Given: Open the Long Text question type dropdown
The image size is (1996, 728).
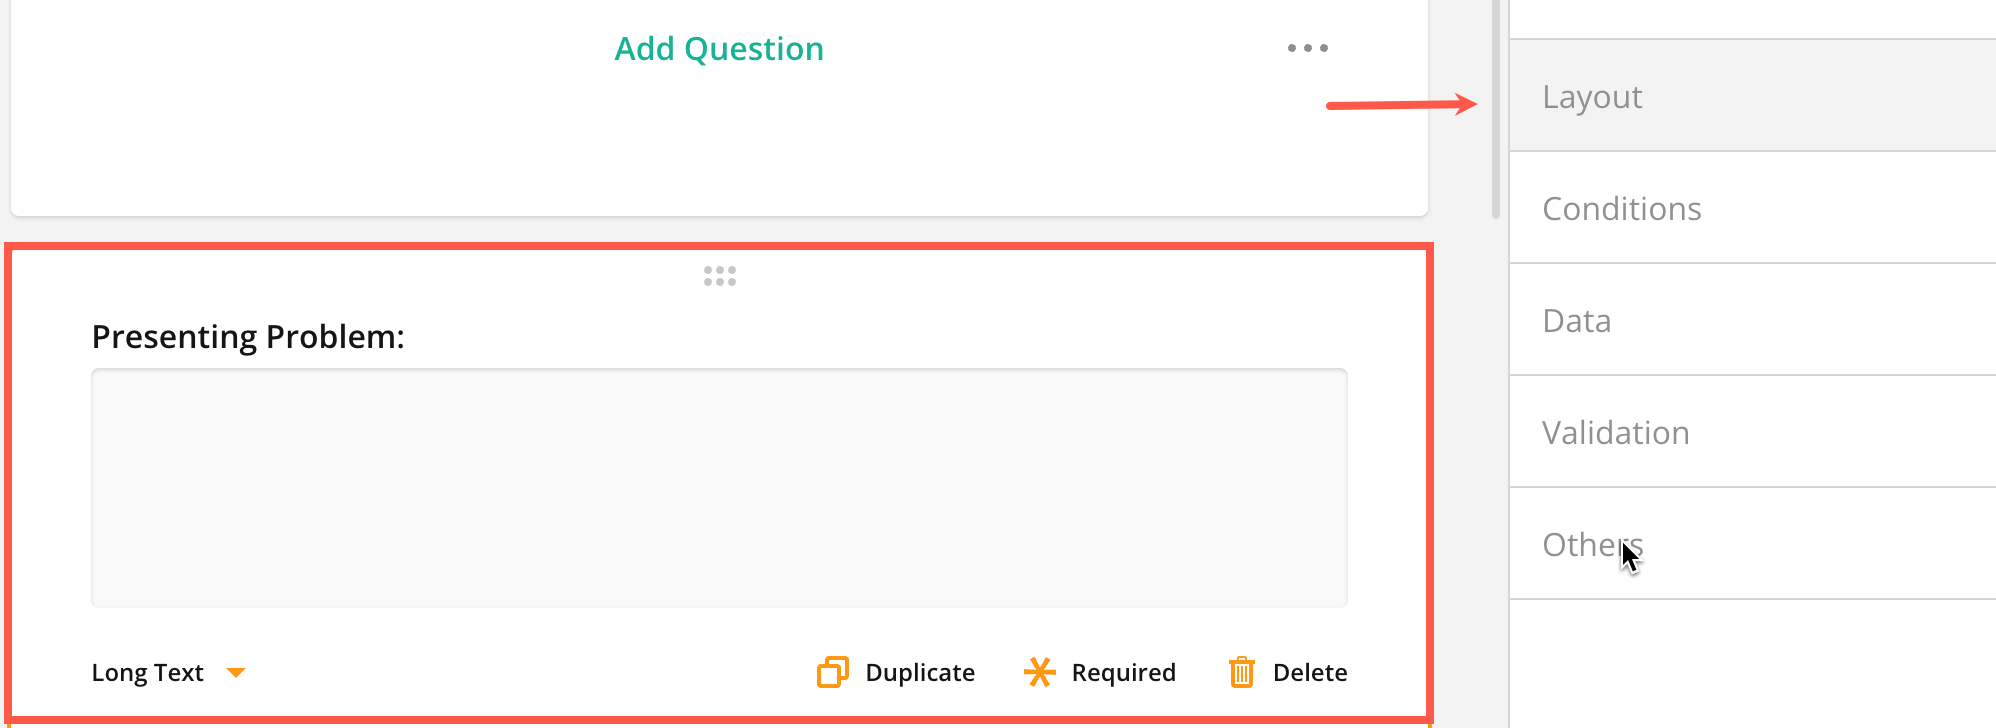Looking at the screenshot, I should click(148, 673).
